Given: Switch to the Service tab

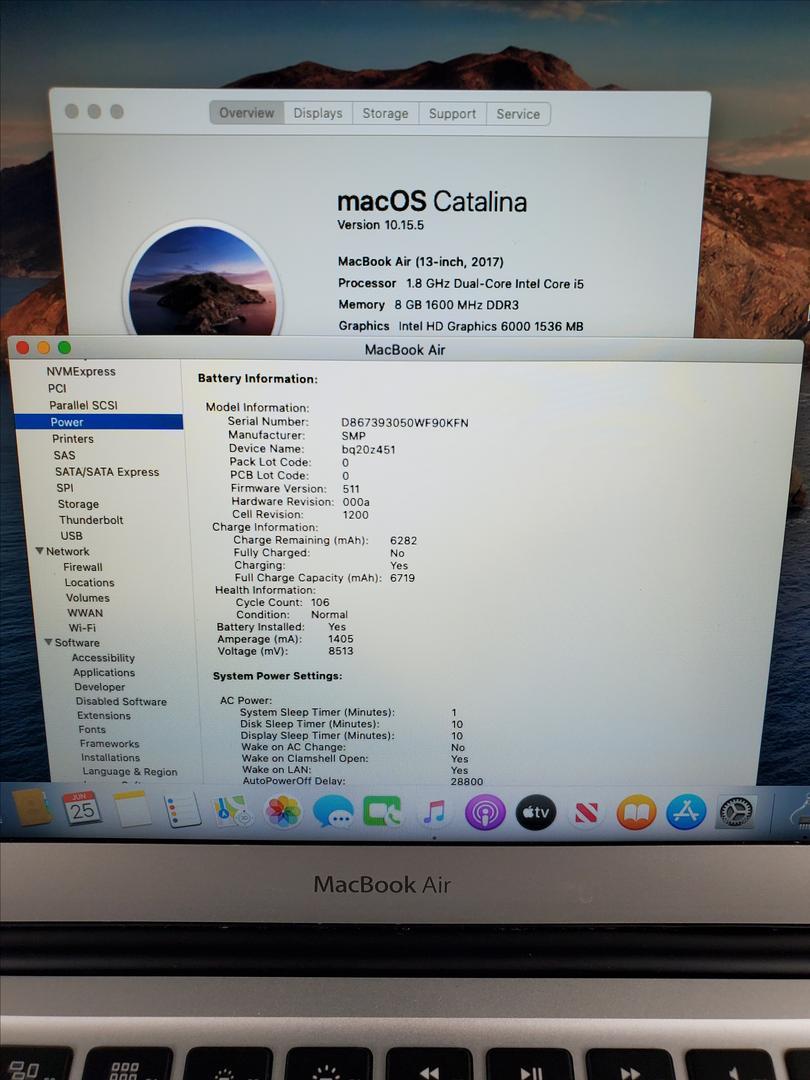Looking at the screenshot, I should (x=518, y=114).
